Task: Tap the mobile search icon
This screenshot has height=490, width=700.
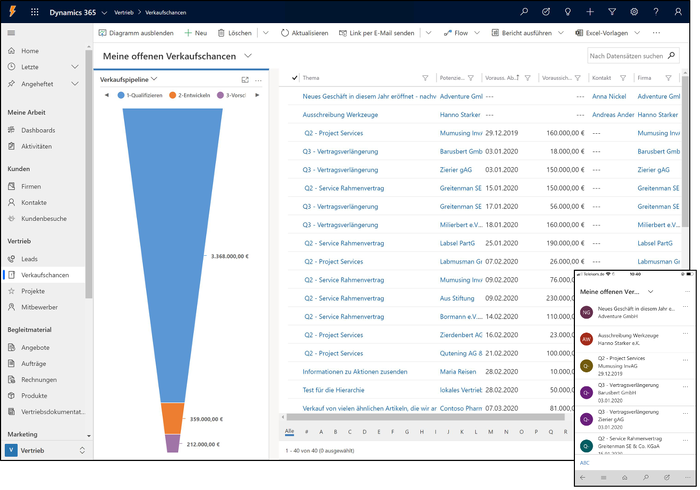Action: tap(646, 478)
